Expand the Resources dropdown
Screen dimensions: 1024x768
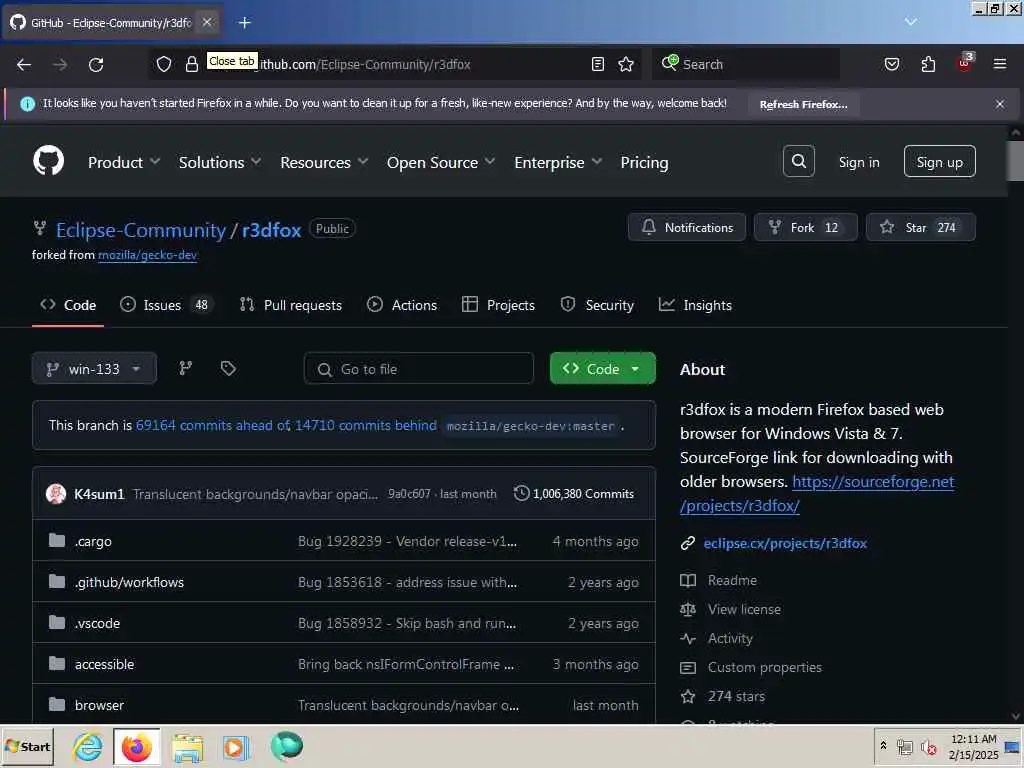point(324,162)
